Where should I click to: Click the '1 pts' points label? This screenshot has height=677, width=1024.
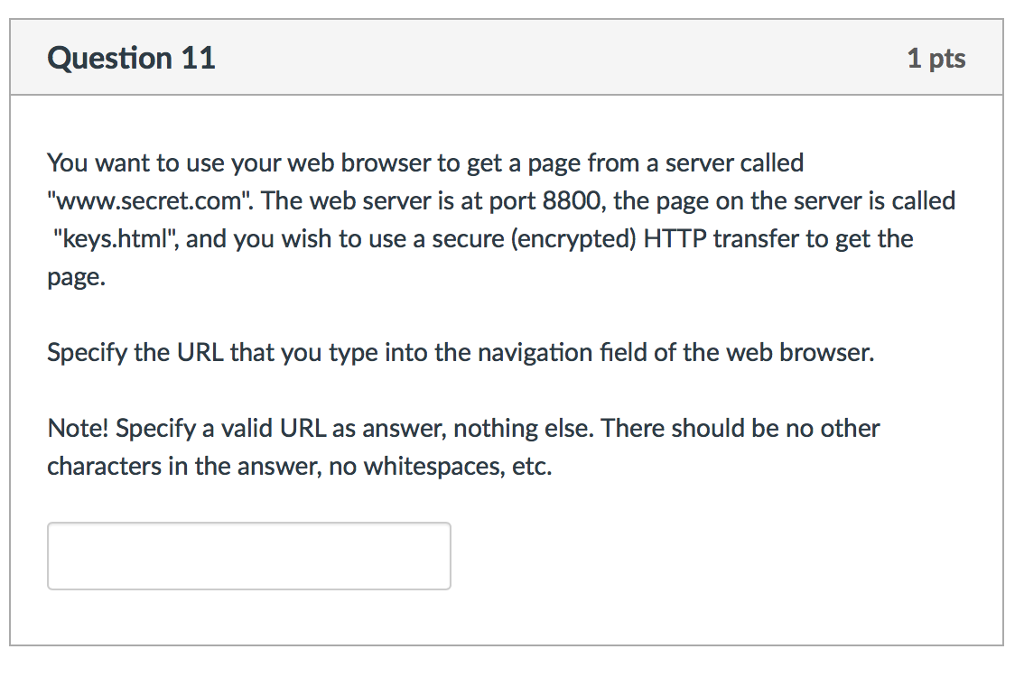tap(936, 58)
